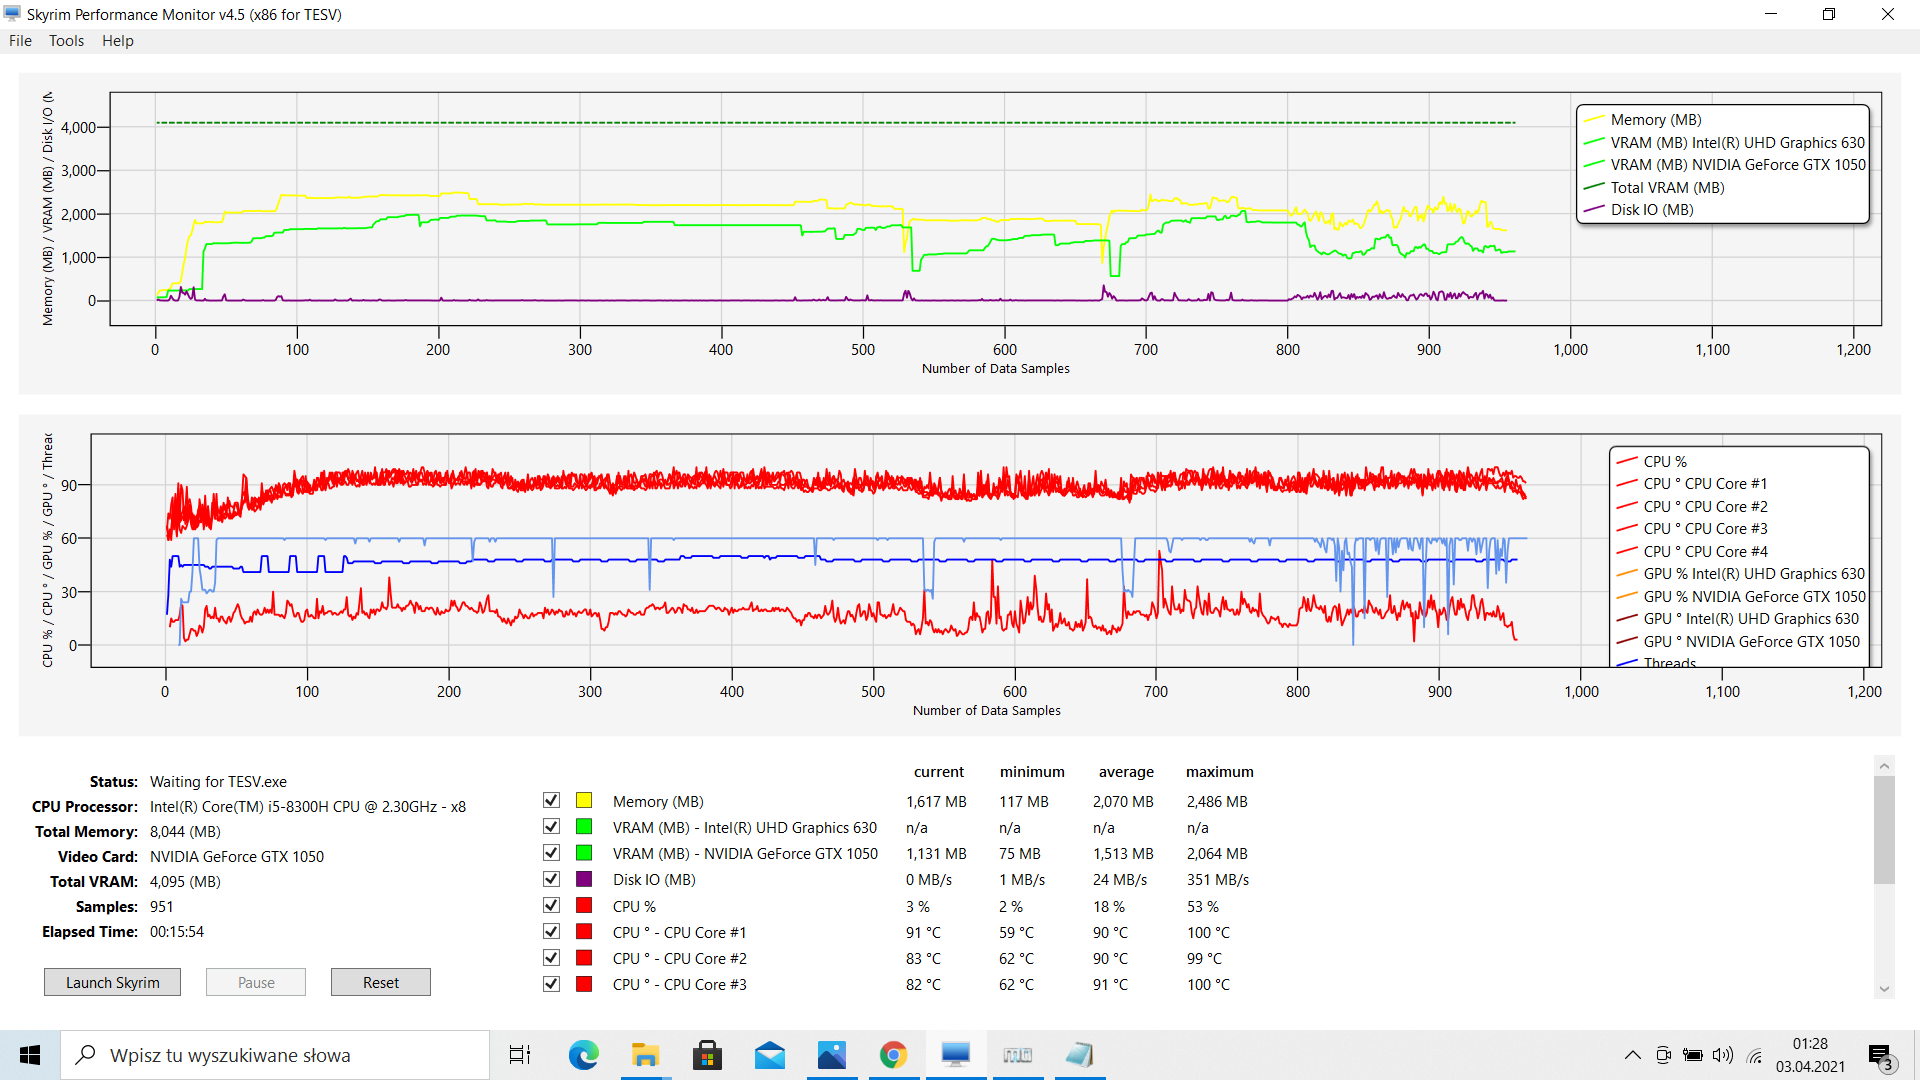
Task: Click the Samples value 951
Action: pyautogui.click(x=162, y=906)
